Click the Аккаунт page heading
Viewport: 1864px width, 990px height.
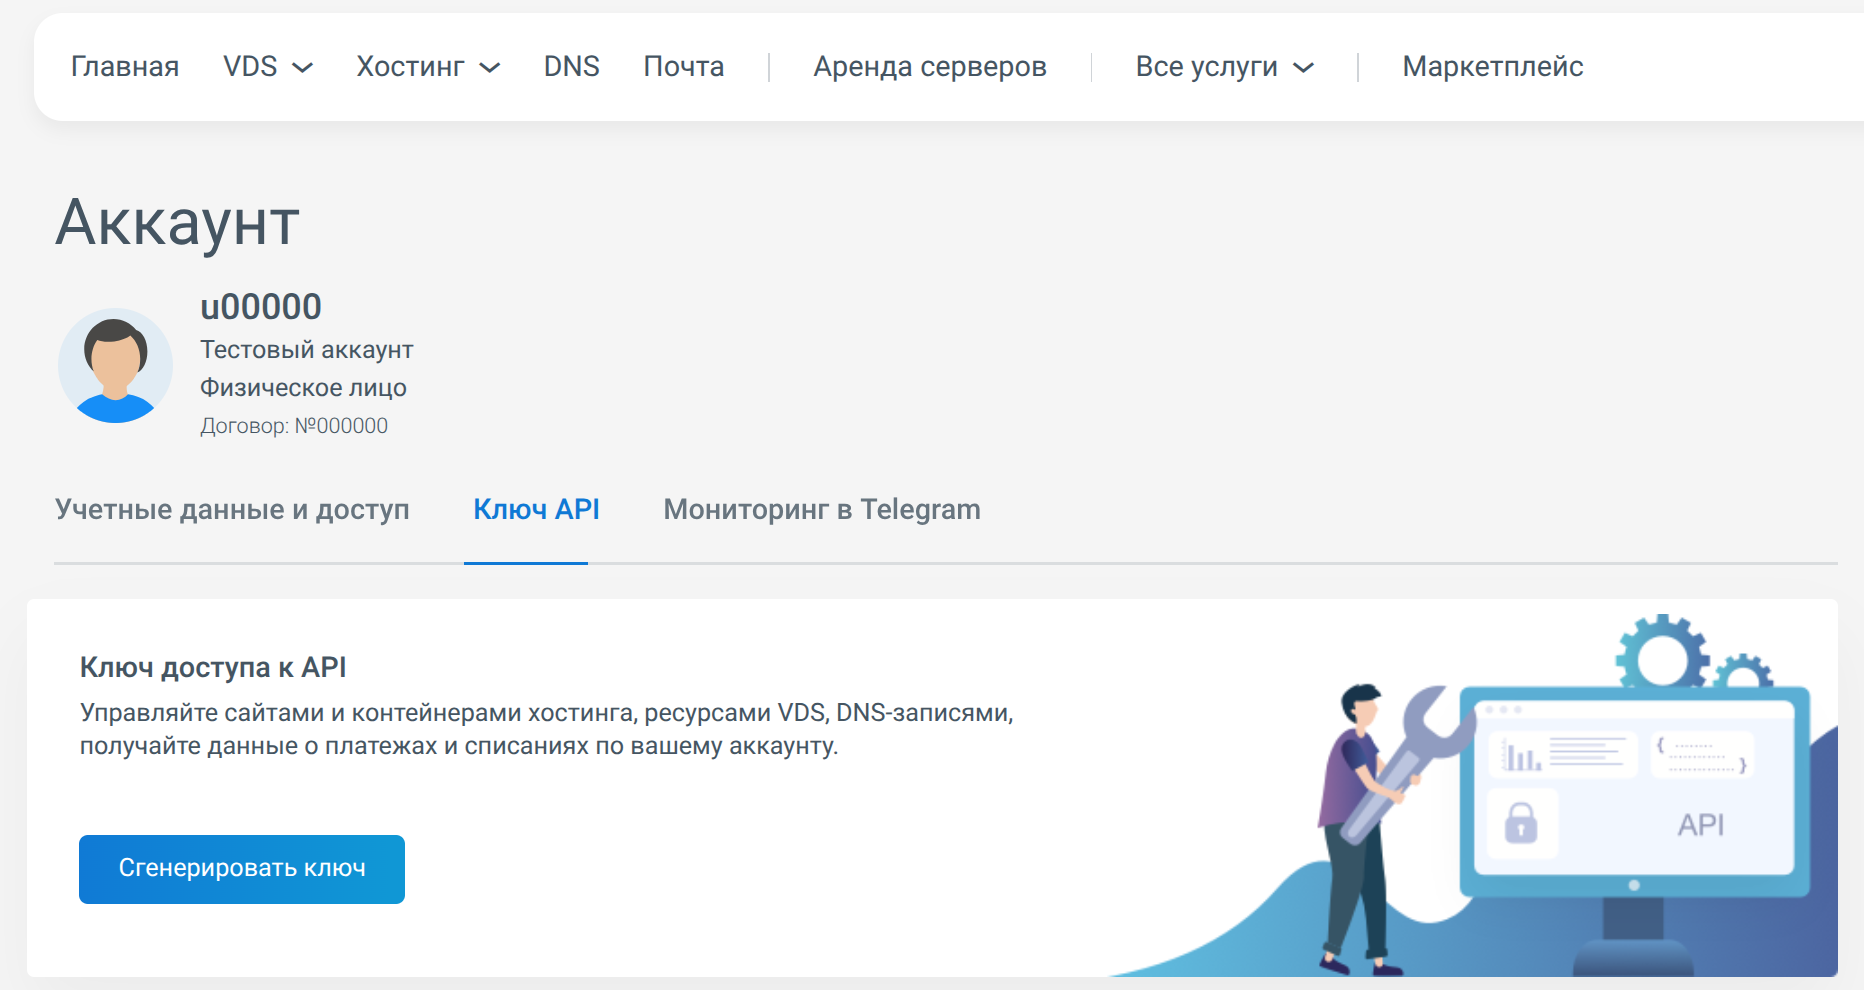pos(177,222)
